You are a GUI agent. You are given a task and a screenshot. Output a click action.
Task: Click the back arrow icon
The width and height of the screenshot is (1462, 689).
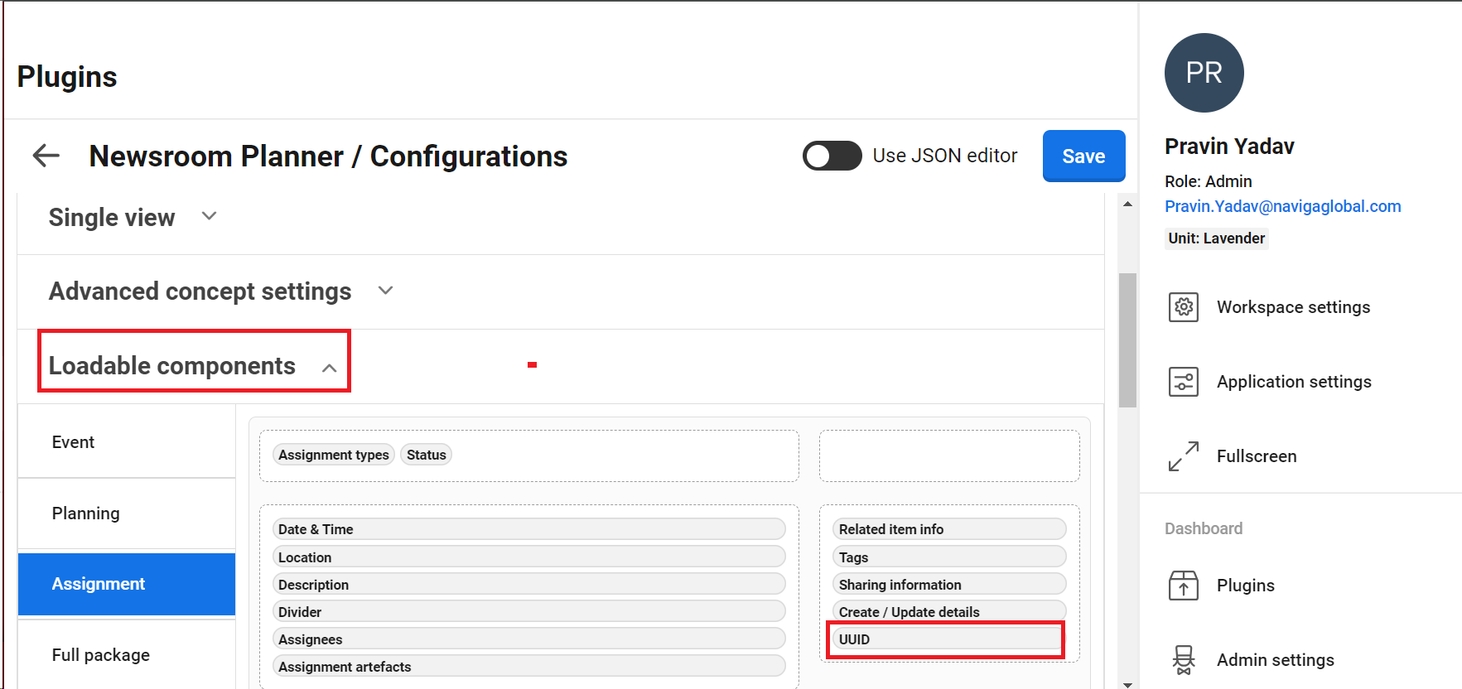[46, 156]
